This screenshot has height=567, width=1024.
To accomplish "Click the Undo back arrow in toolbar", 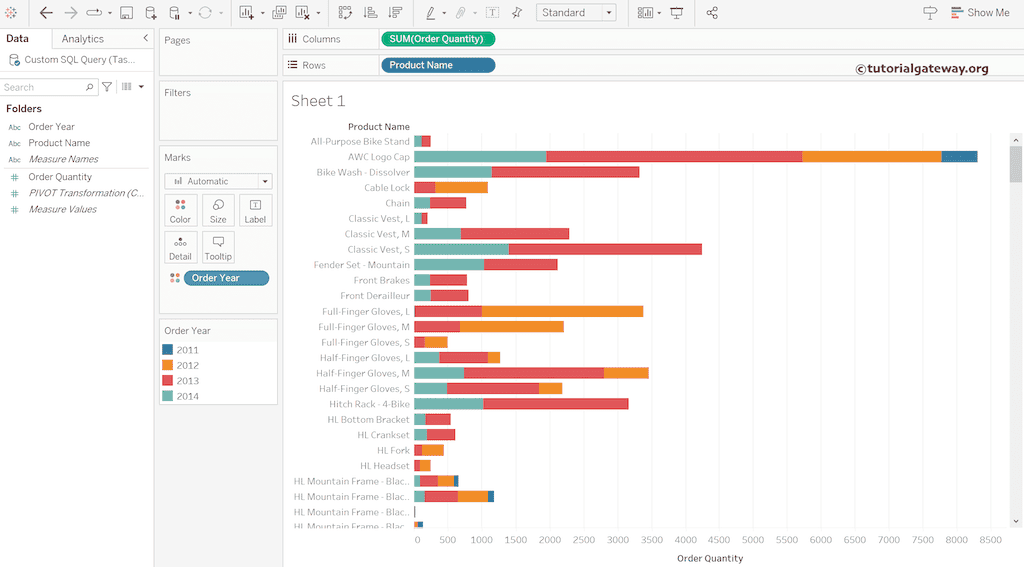I will tap(46, 13).
